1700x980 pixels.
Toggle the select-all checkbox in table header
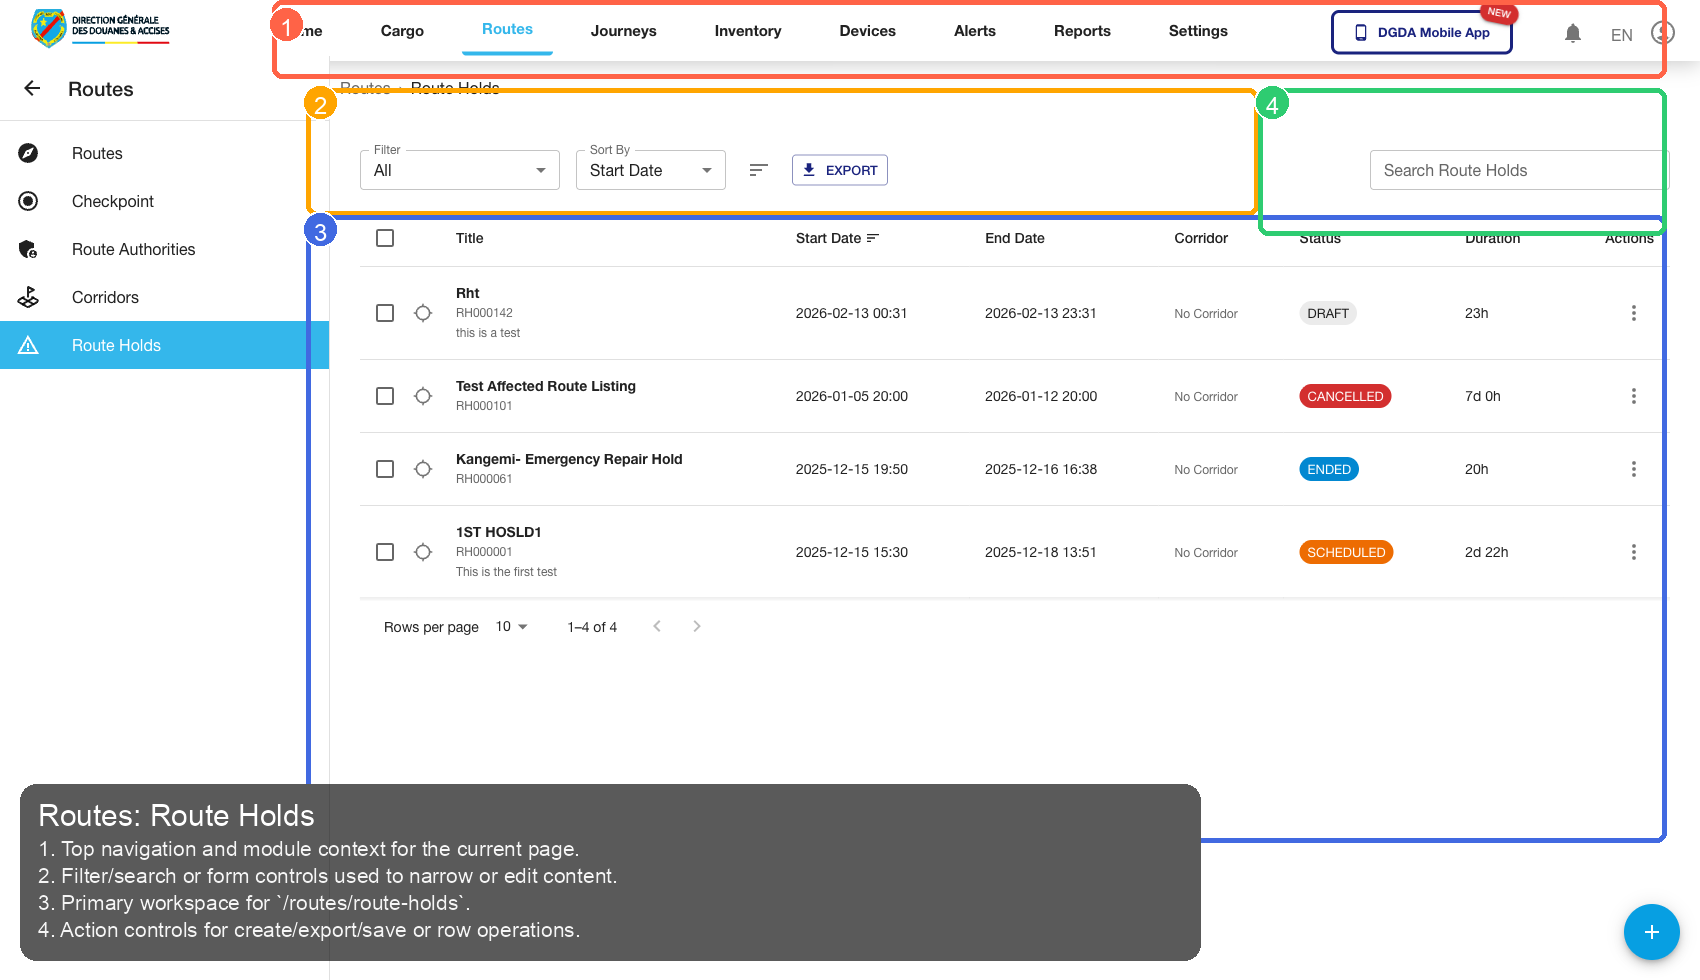pyautogui.click(x=385, y=238)
